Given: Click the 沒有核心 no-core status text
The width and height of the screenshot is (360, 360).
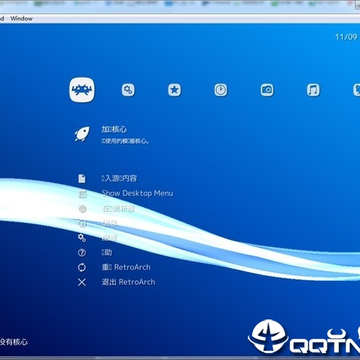Looking at the screenshot, I should pos(14,342).
